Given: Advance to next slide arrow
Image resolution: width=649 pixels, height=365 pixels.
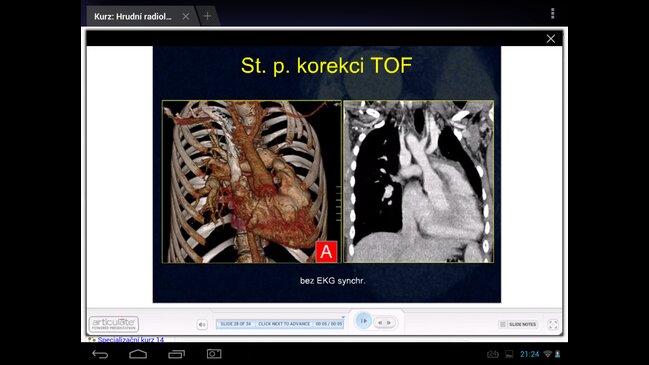Looking at the screenshot, I should coord(389,322).
